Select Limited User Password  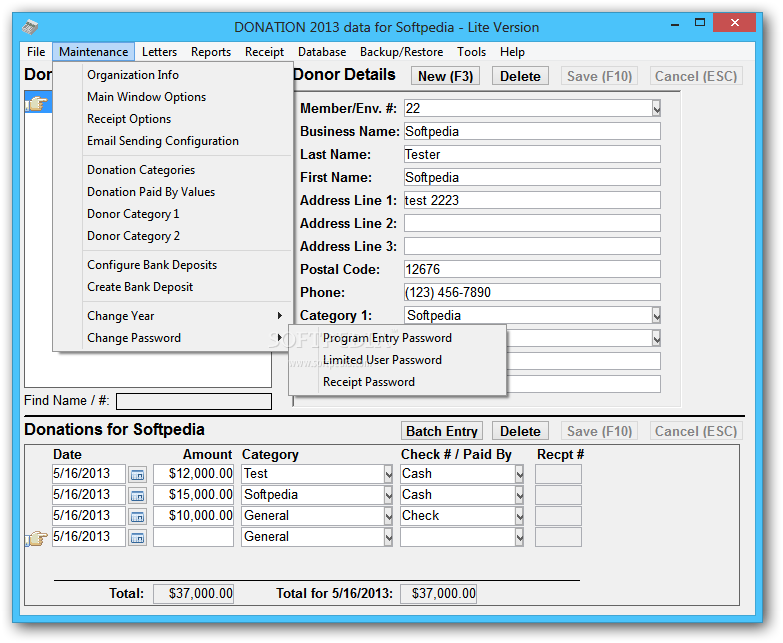coord(397,360)
